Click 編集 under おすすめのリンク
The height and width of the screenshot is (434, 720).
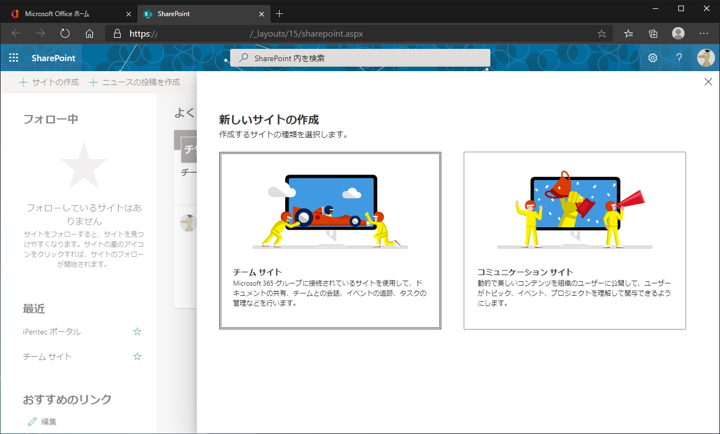pyautogui.click(x=49, y=421)
